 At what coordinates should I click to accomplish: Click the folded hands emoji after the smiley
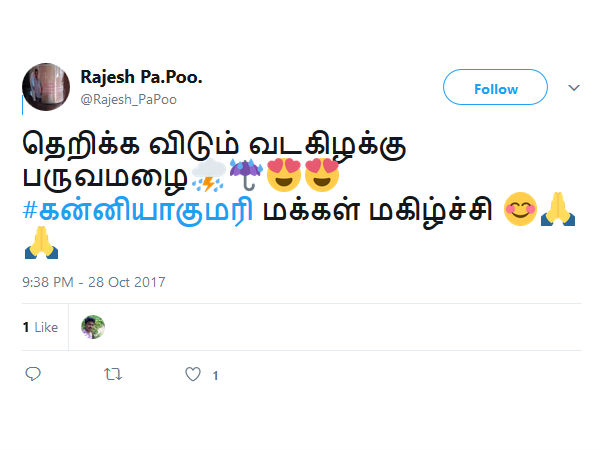pyautogui.click(x=558, y=209)
